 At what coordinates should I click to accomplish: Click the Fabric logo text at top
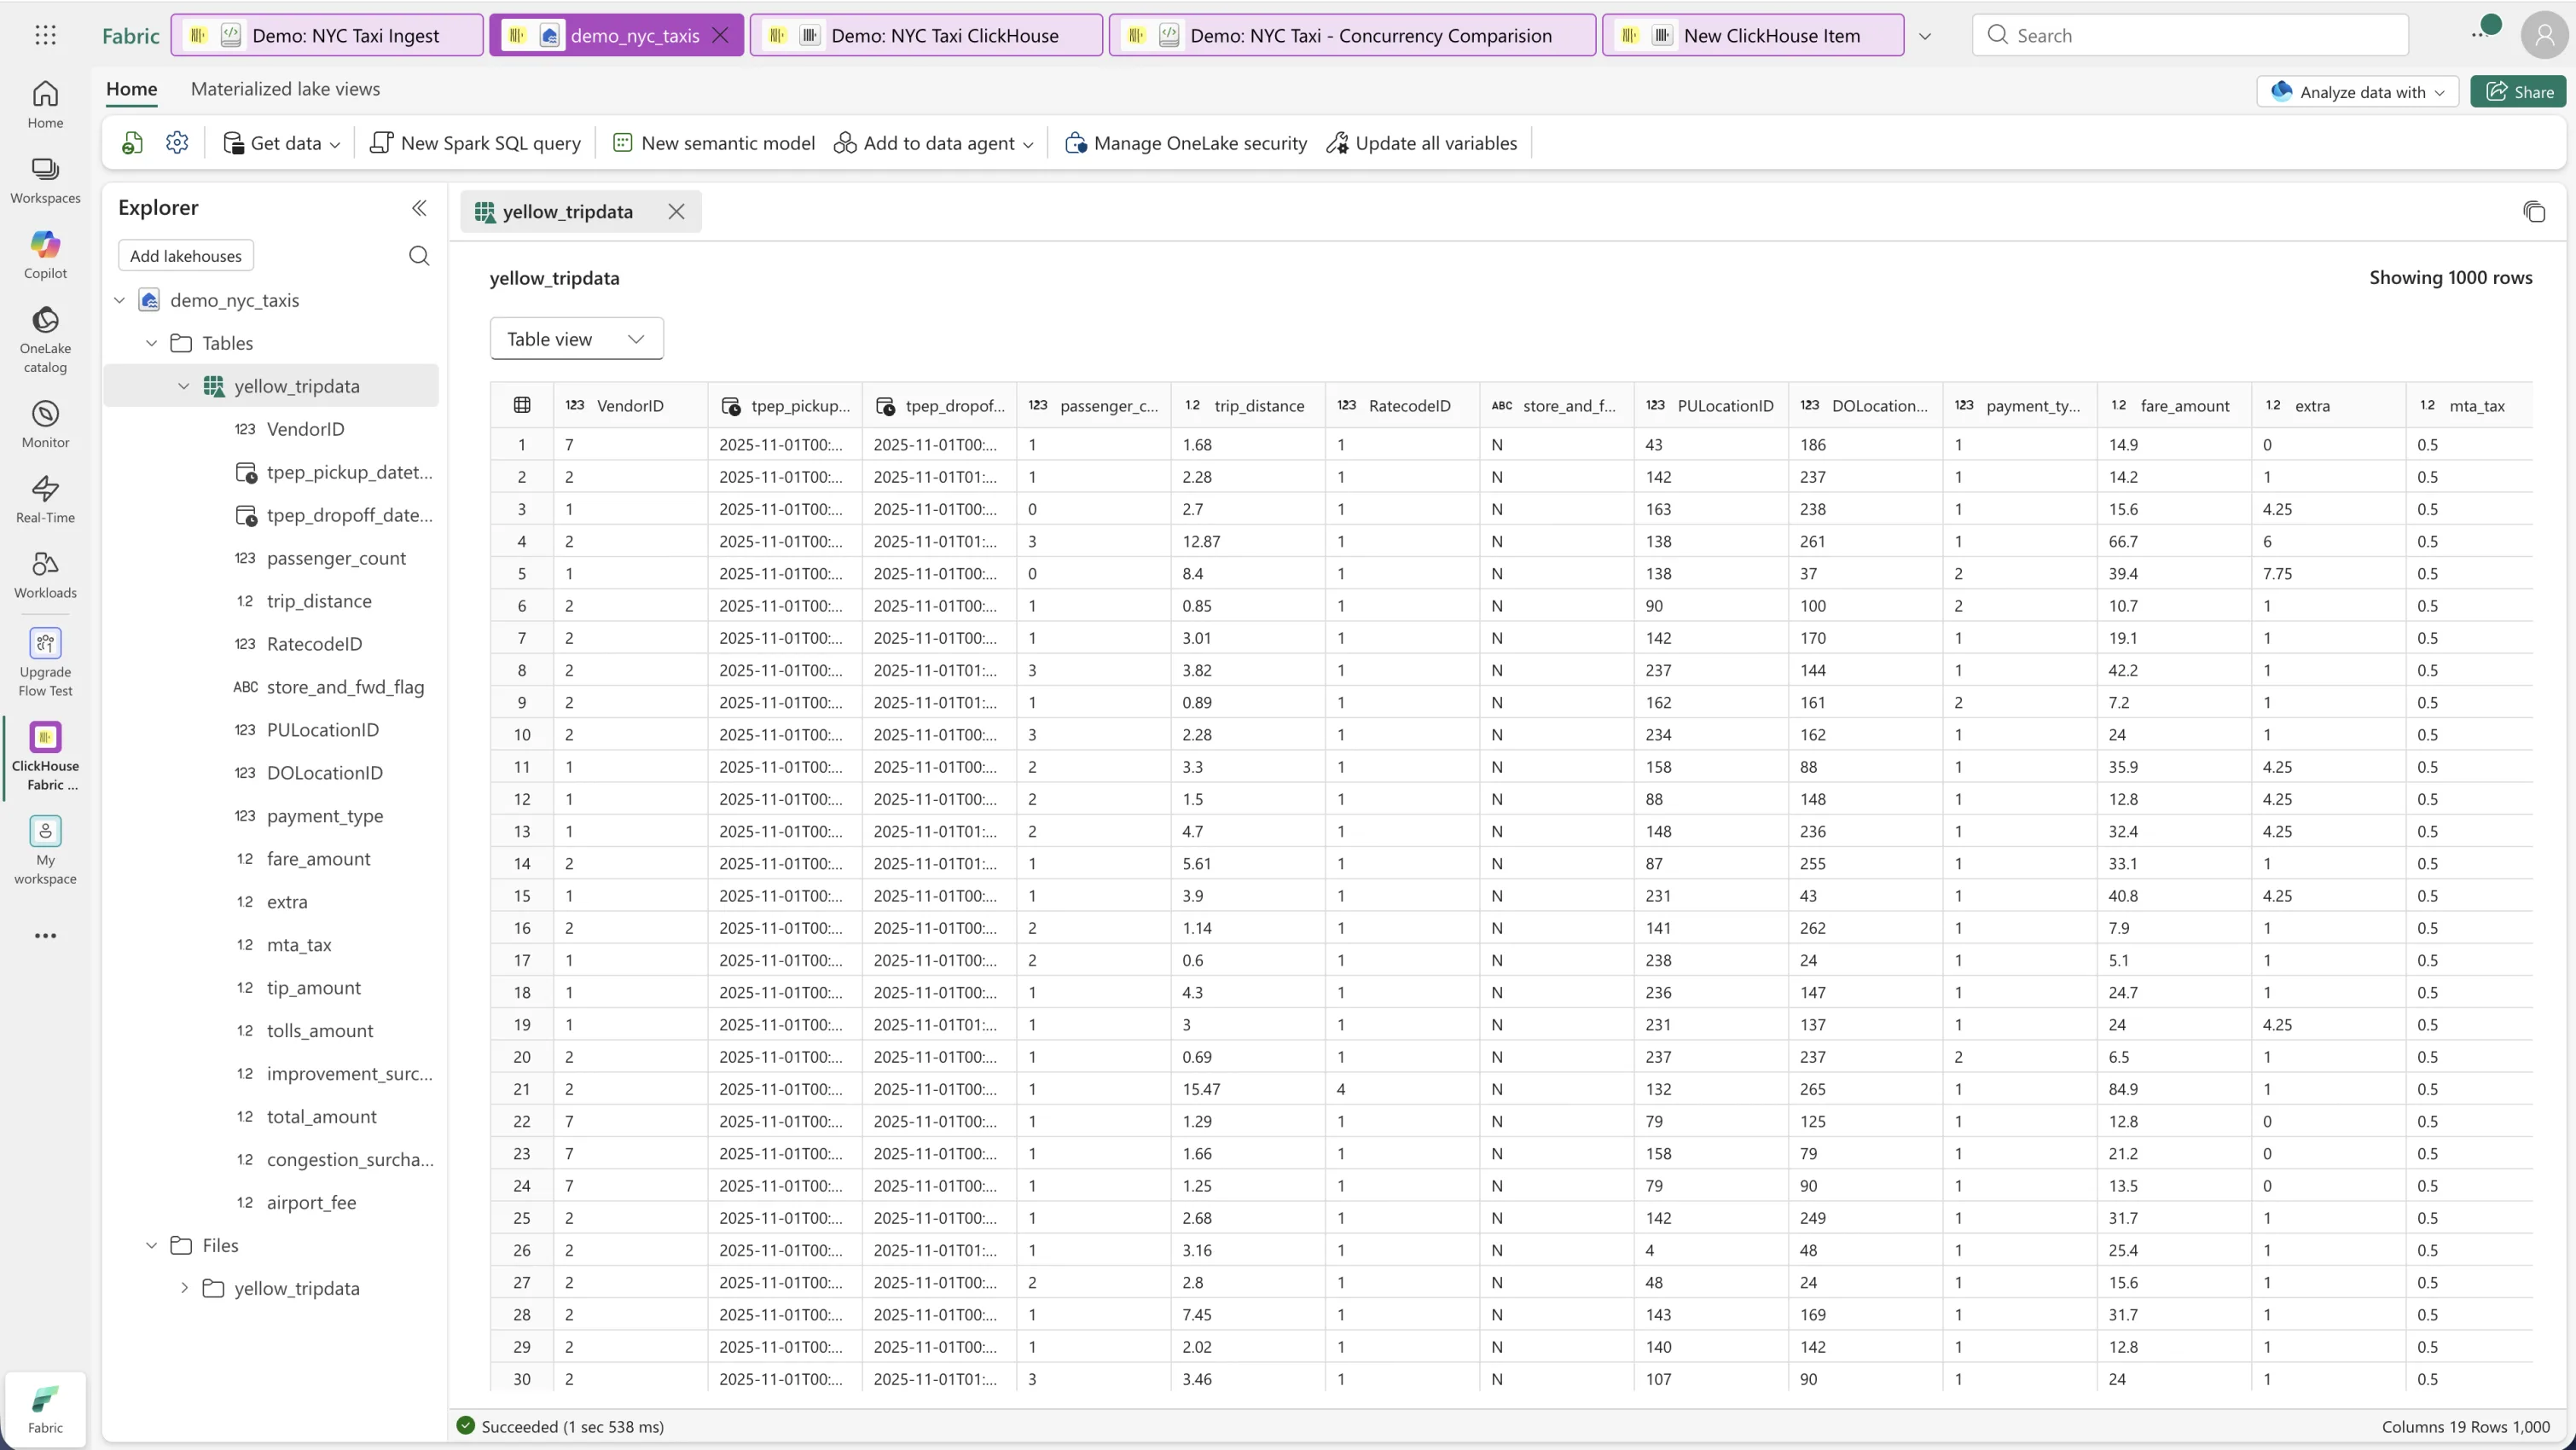[131, 36]
